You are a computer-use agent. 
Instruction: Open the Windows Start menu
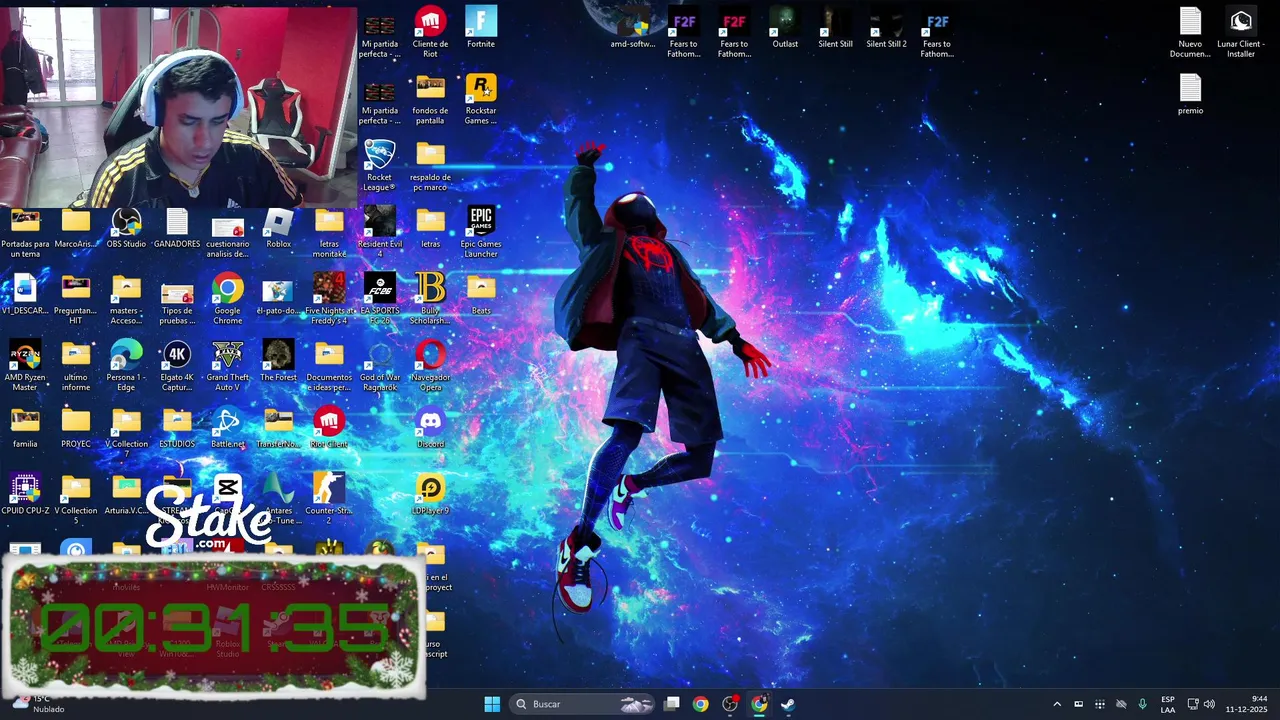pyautogui.click(x=492, y=704)
